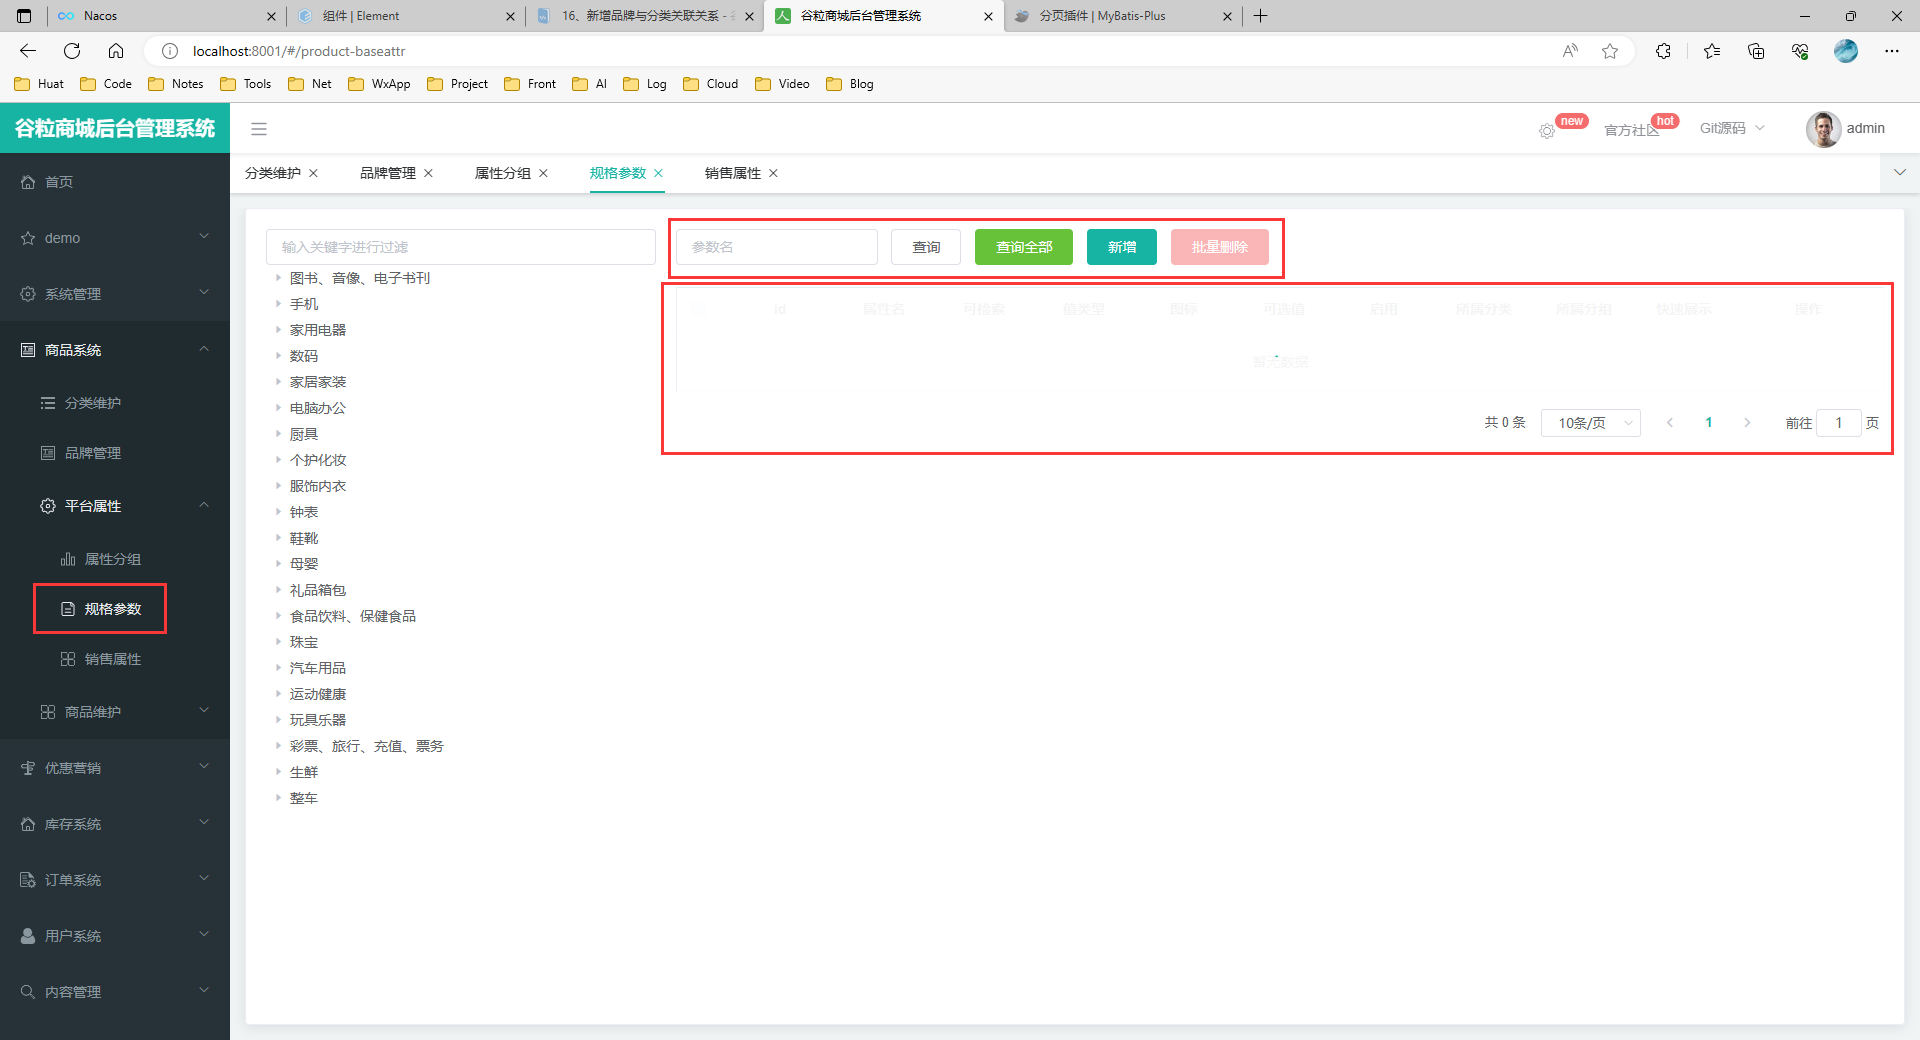This screenshot has width=1920, height=1040.
Task: Add page to favorites star icon
Action: pyautogui.click(x=1609, y=51)
